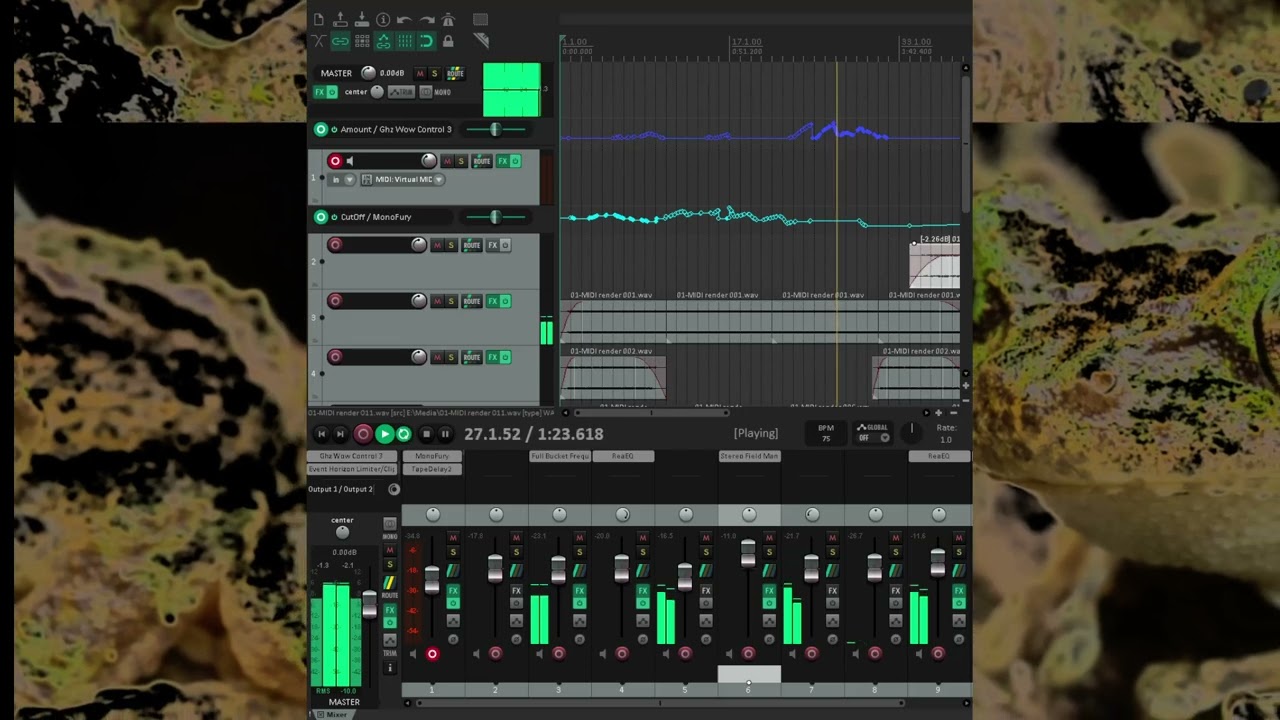Open ROUTE for track 4
Viewport: 1280px width, 720px height.
[x=471, y=357]
